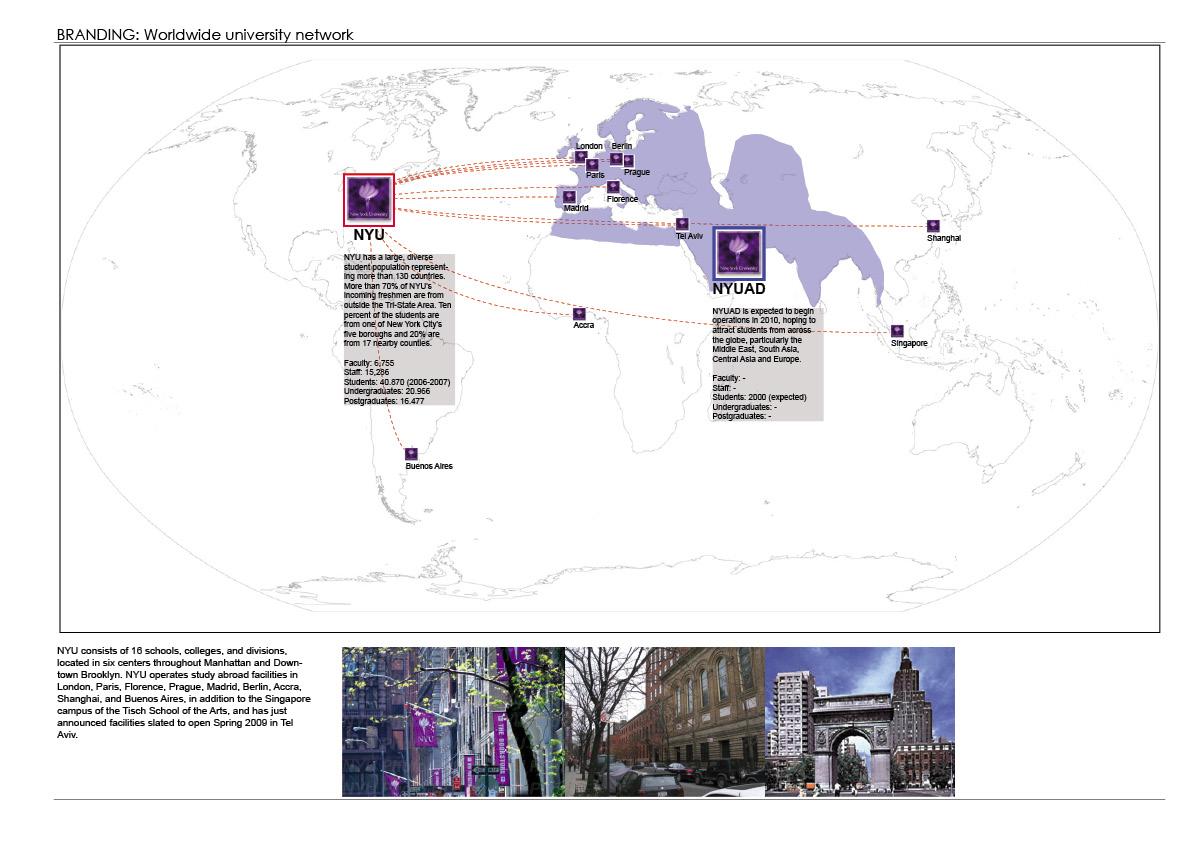Click 'Postgraduates: 16,477' line
The height and width of the screenshot is (841, 1190).
(384, 401)
